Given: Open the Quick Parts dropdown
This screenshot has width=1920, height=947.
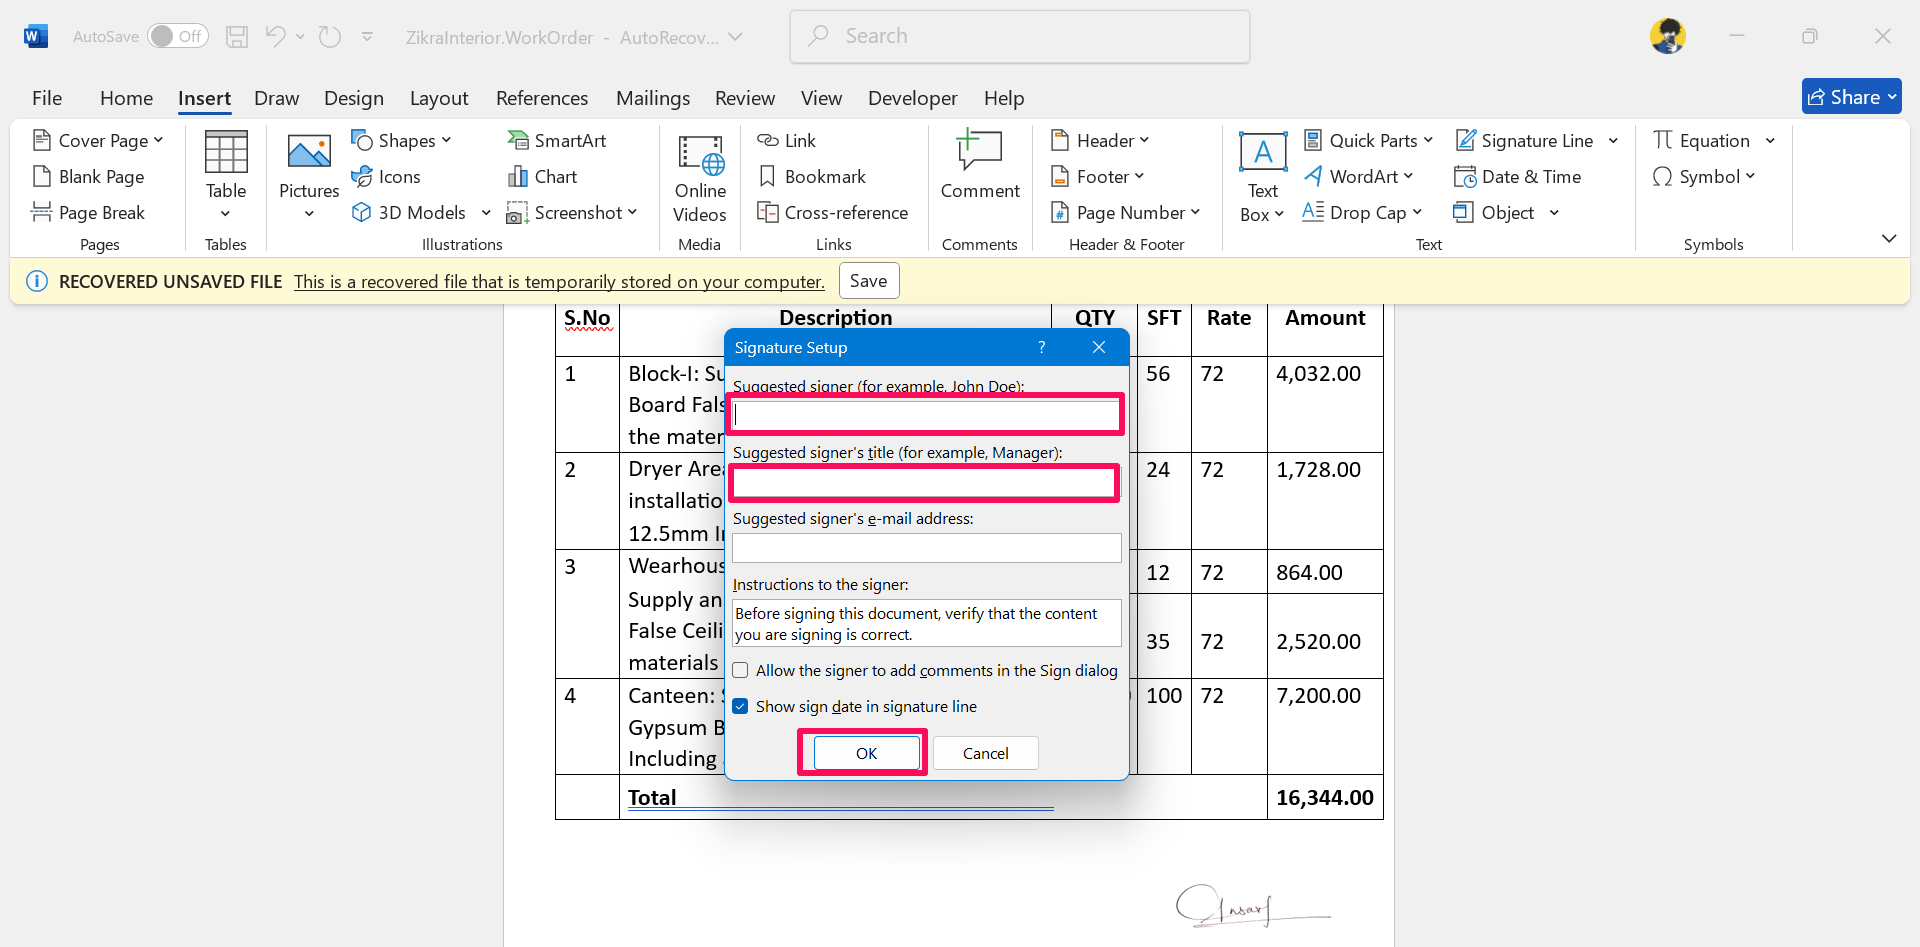Looking at the screenshot, I should 1369,141.
